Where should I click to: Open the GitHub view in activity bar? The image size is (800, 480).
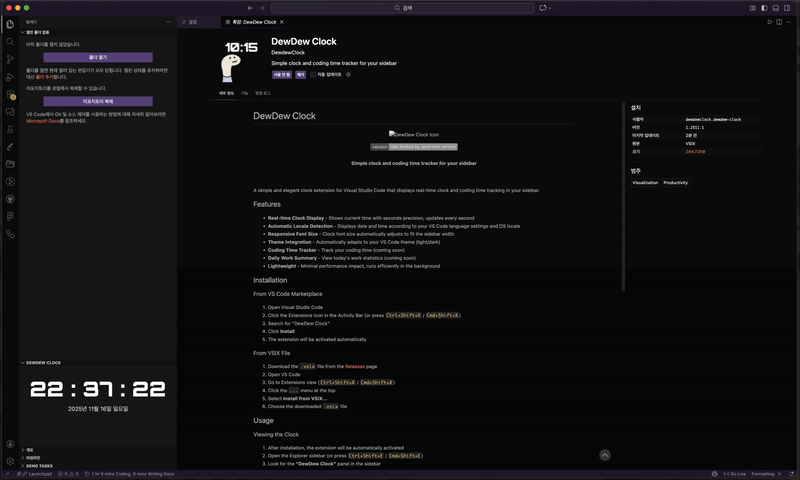click(10, 199)
